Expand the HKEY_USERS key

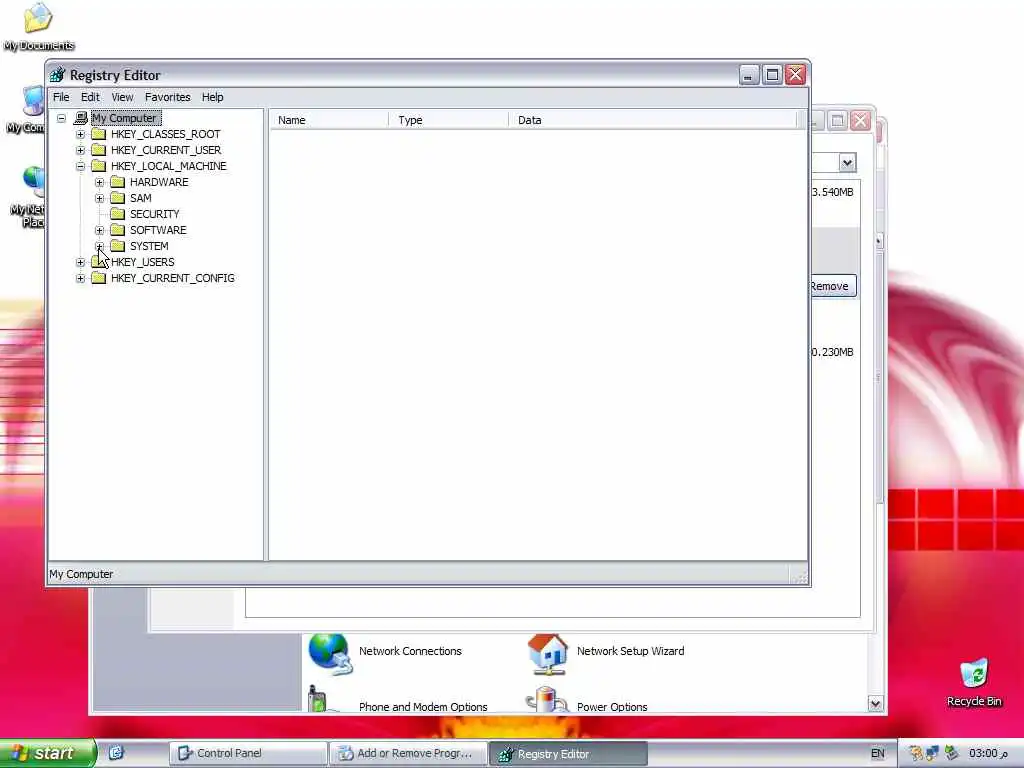80,262
